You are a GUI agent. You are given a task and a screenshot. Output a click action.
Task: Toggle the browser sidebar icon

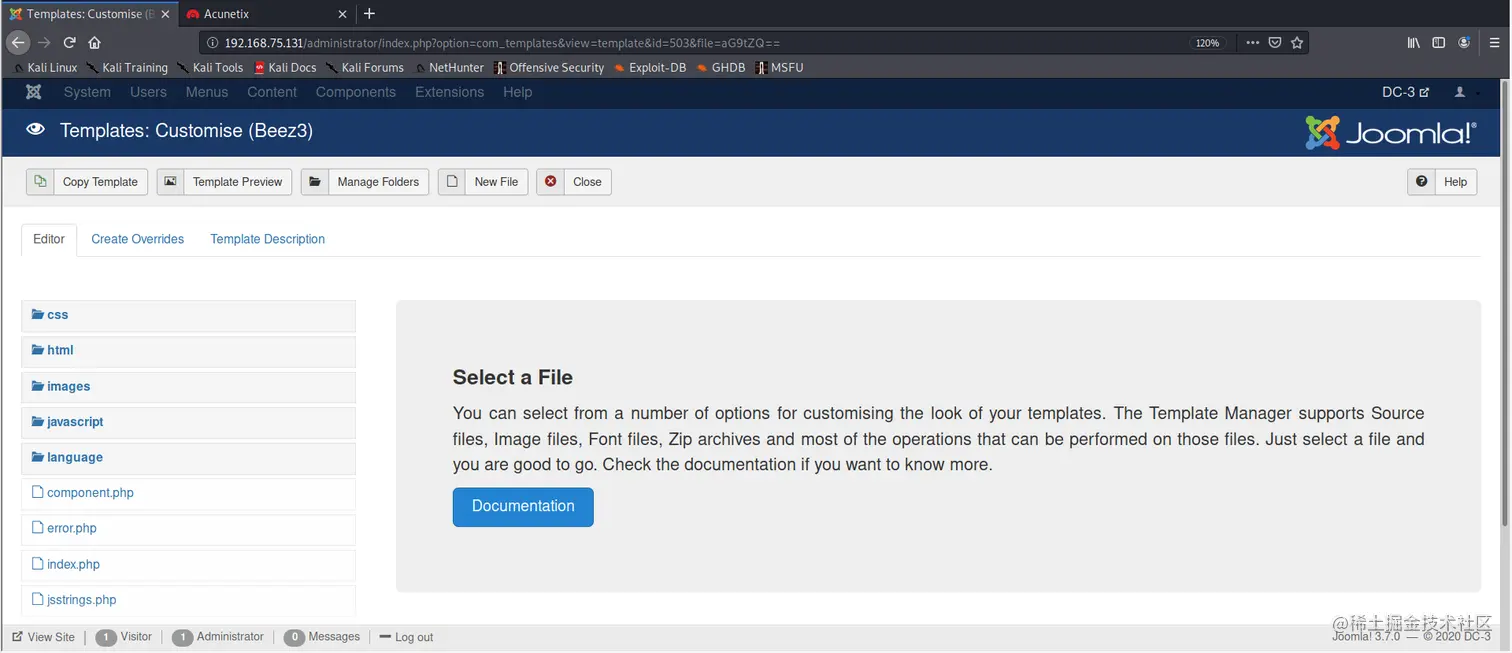(1439, 43)
